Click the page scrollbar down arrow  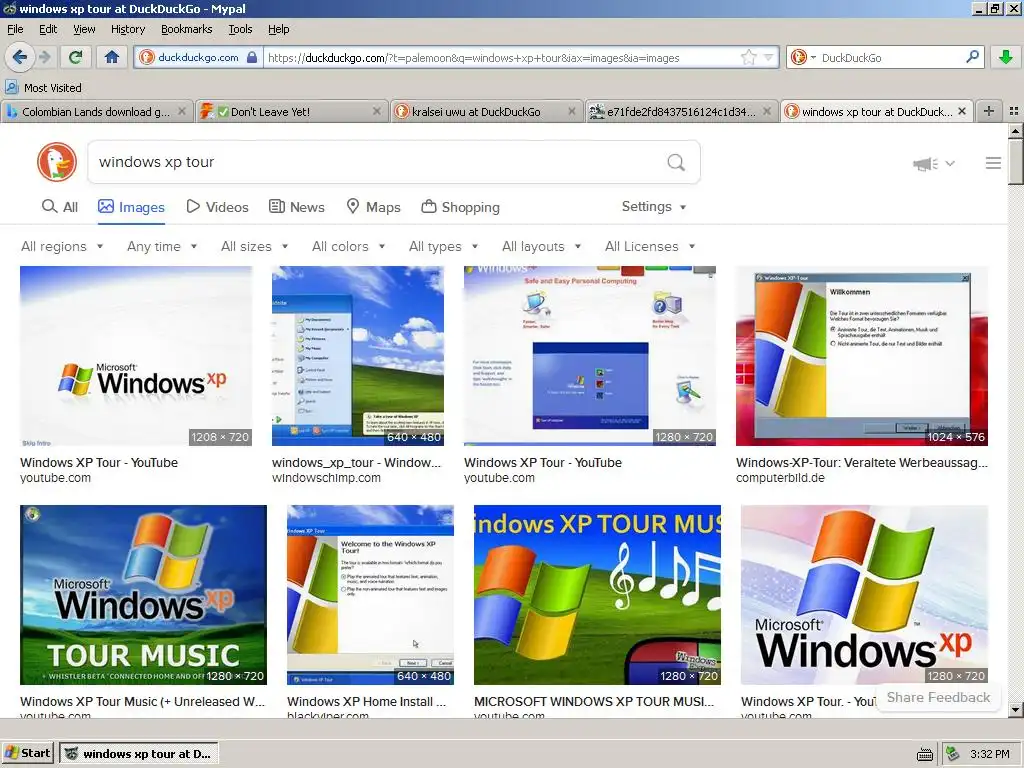point(1015,709)
